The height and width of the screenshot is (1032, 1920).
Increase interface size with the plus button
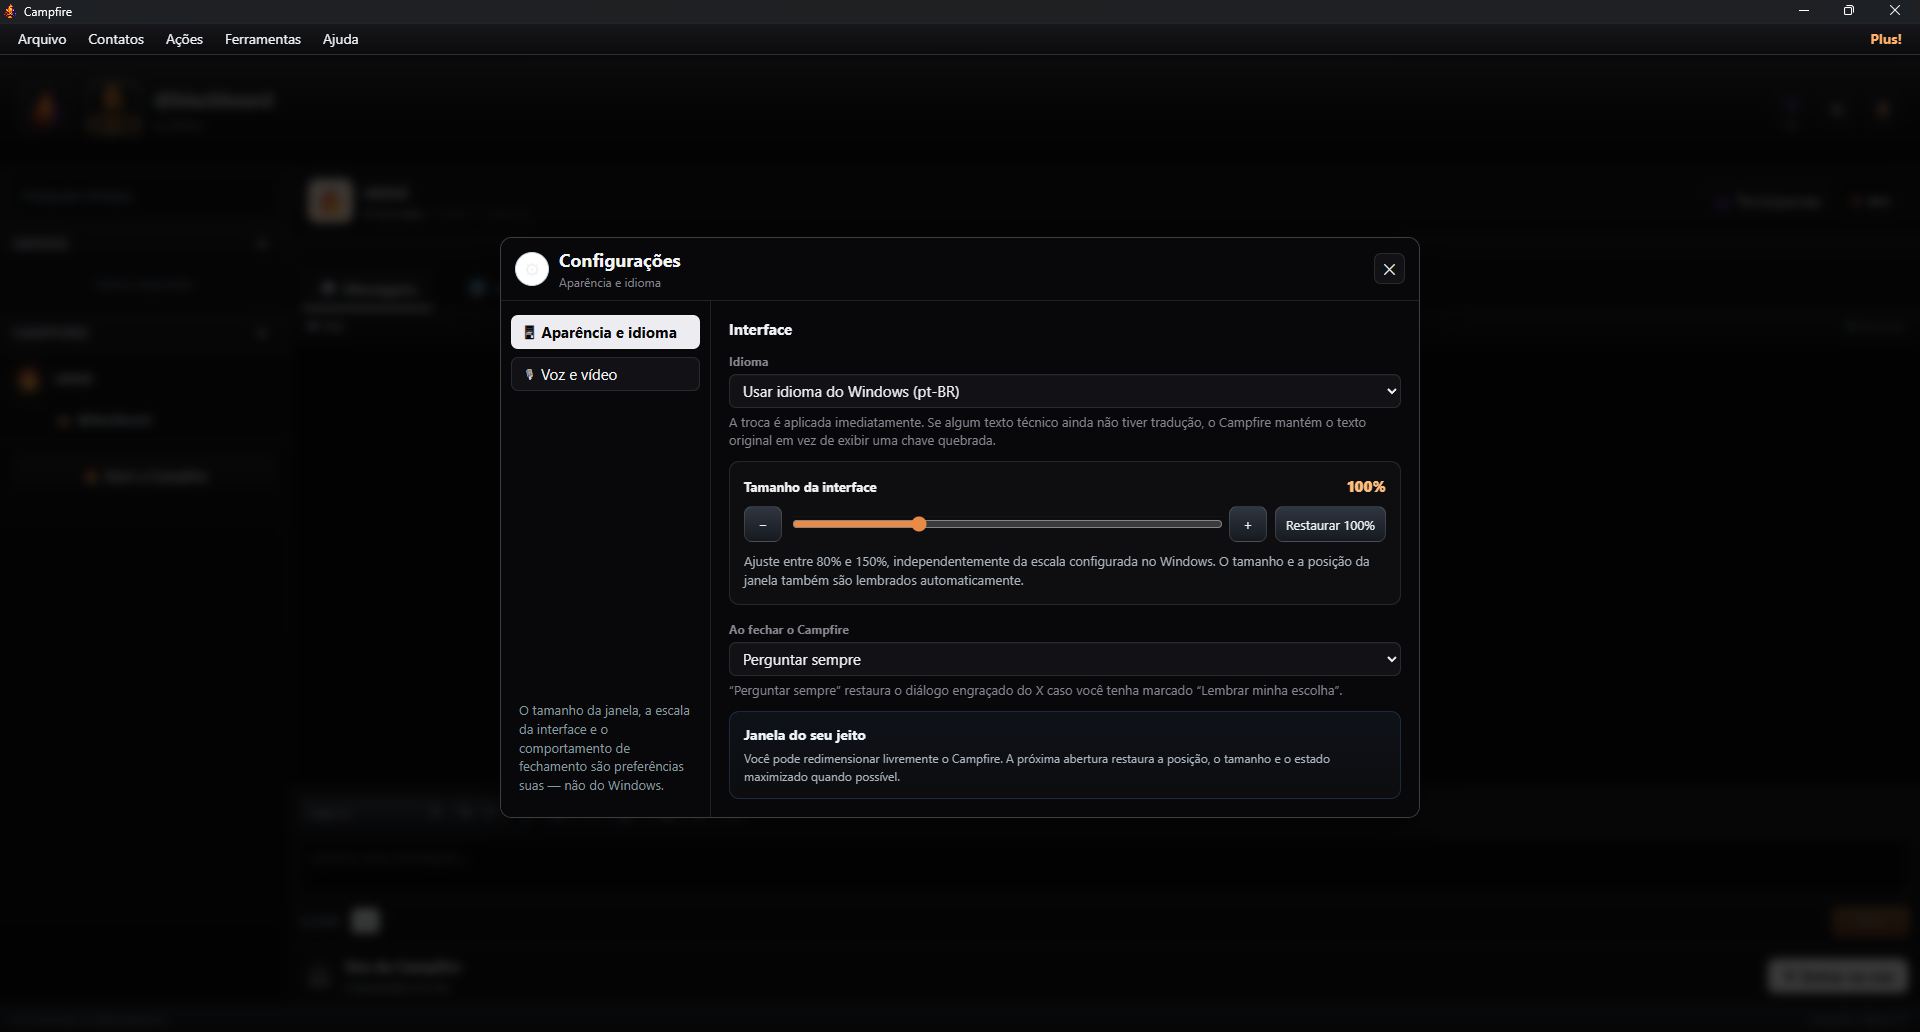coord(1248,525)
